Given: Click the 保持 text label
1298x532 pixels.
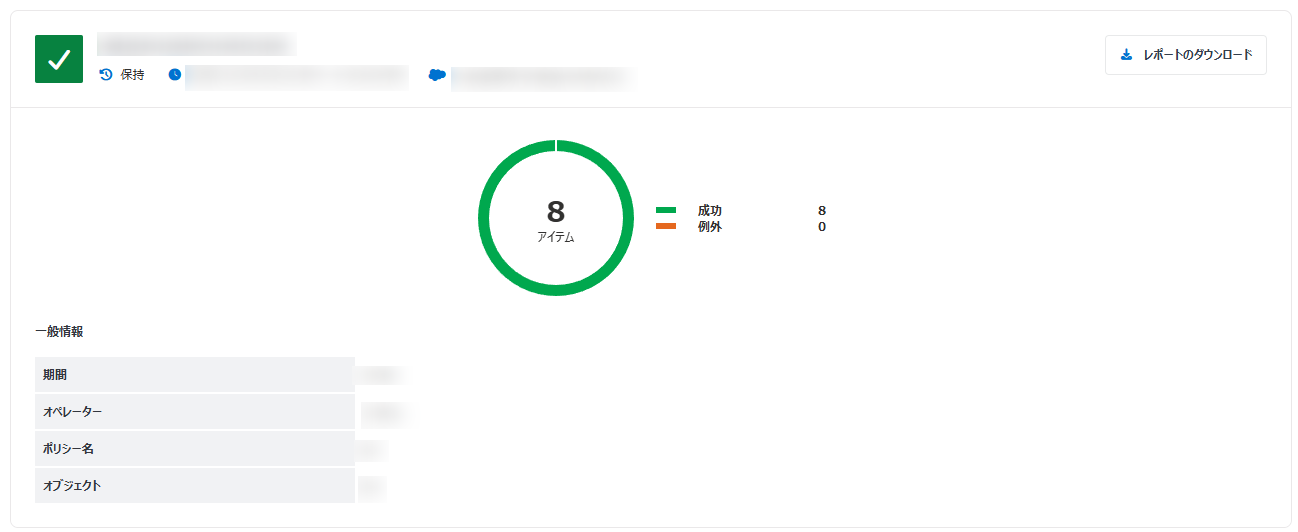Looking at the screenshot, I should (x=132, y=75).
